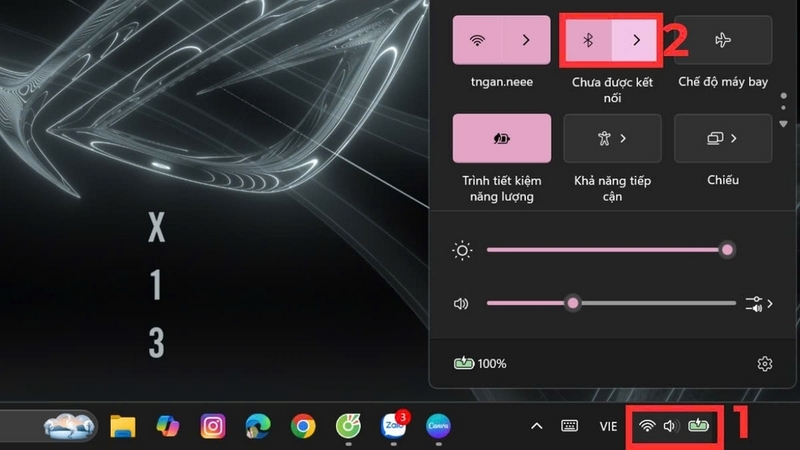800x450 pixels.
Task: Launch Microsoft Edge from the taskbar
Action: pyautogui.click(x=258, y=426)
